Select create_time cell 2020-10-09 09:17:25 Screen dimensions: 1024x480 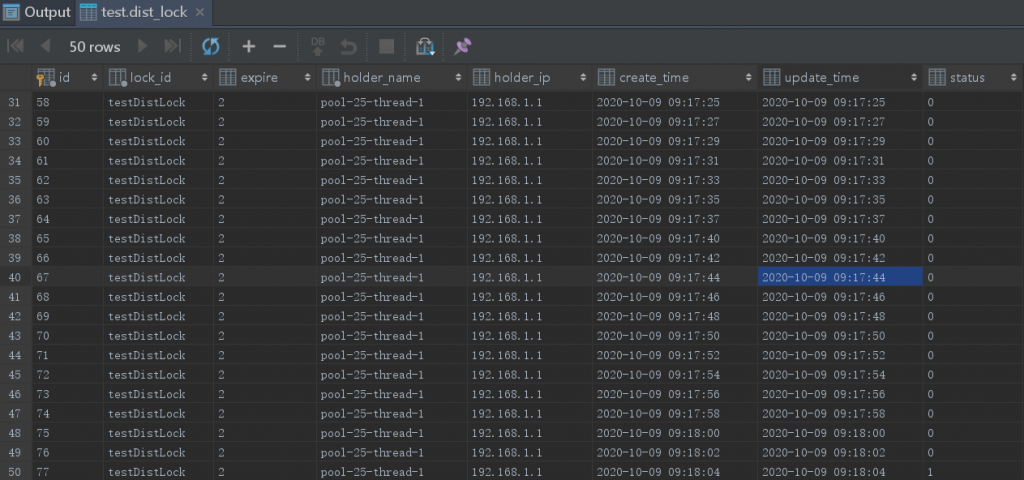pos(675,103)
